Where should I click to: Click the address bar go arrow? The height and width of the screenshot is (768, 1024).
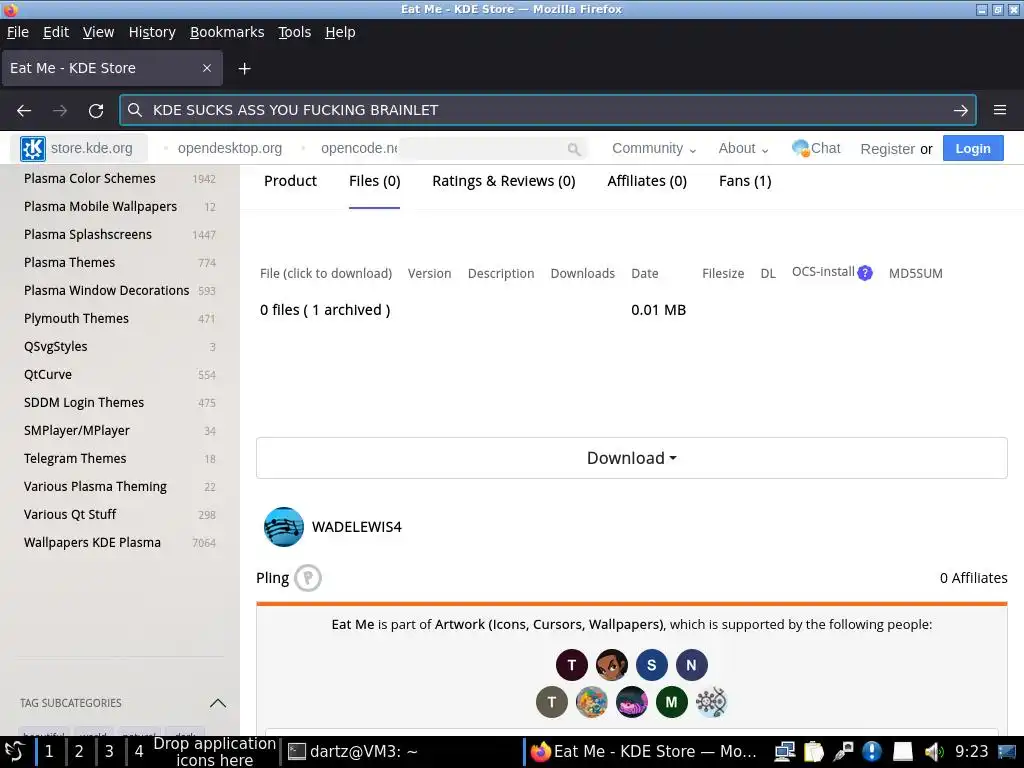(961, 110)
